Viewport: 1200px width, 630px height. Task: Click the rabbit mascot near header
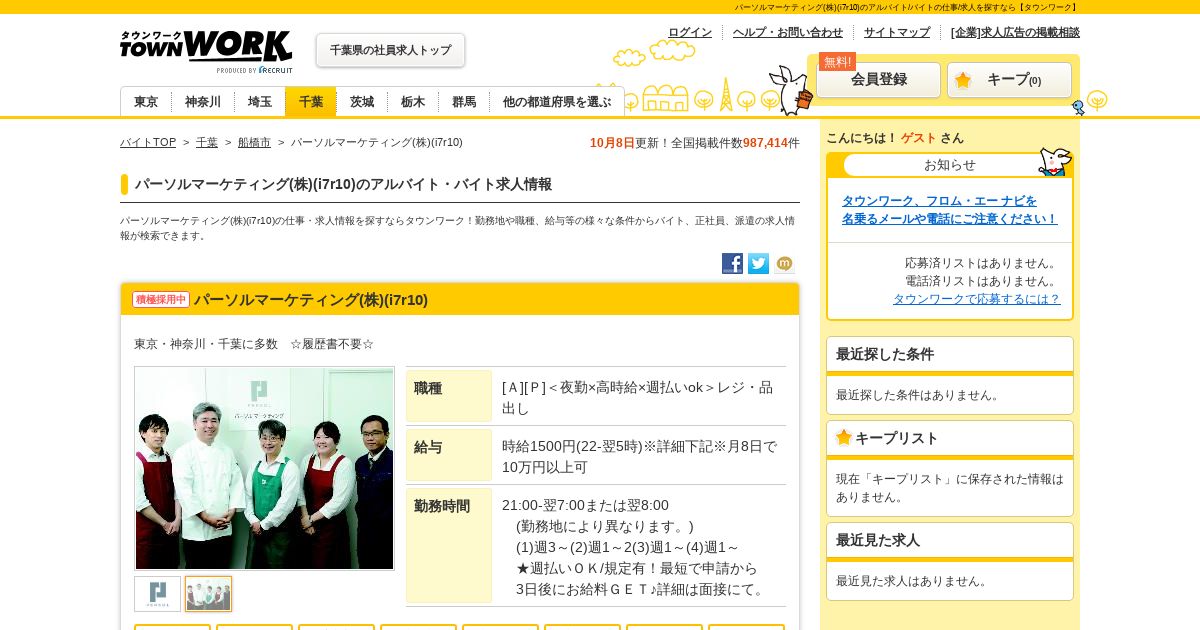[791, 90]
